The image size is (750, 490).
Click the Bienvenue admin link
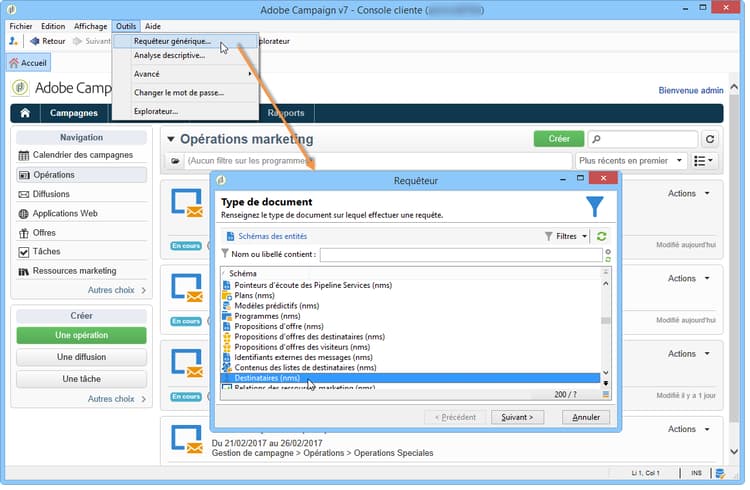click(691, 91)
